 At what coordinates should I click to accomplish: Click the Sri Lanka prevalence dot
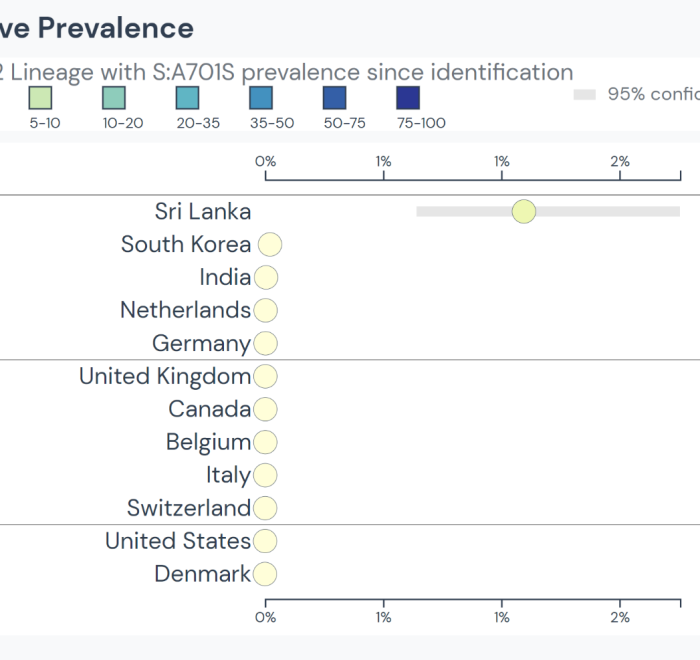(524, 211)
